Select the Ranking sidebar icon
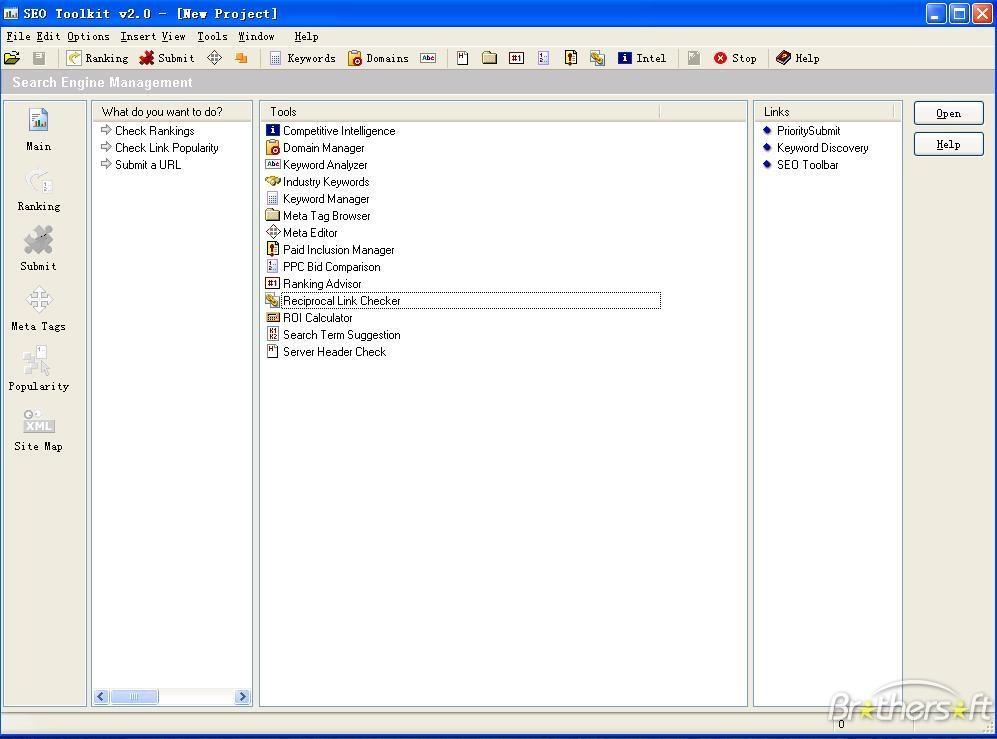The width and height of the screenshot is (997, 739). pos(39,190)
